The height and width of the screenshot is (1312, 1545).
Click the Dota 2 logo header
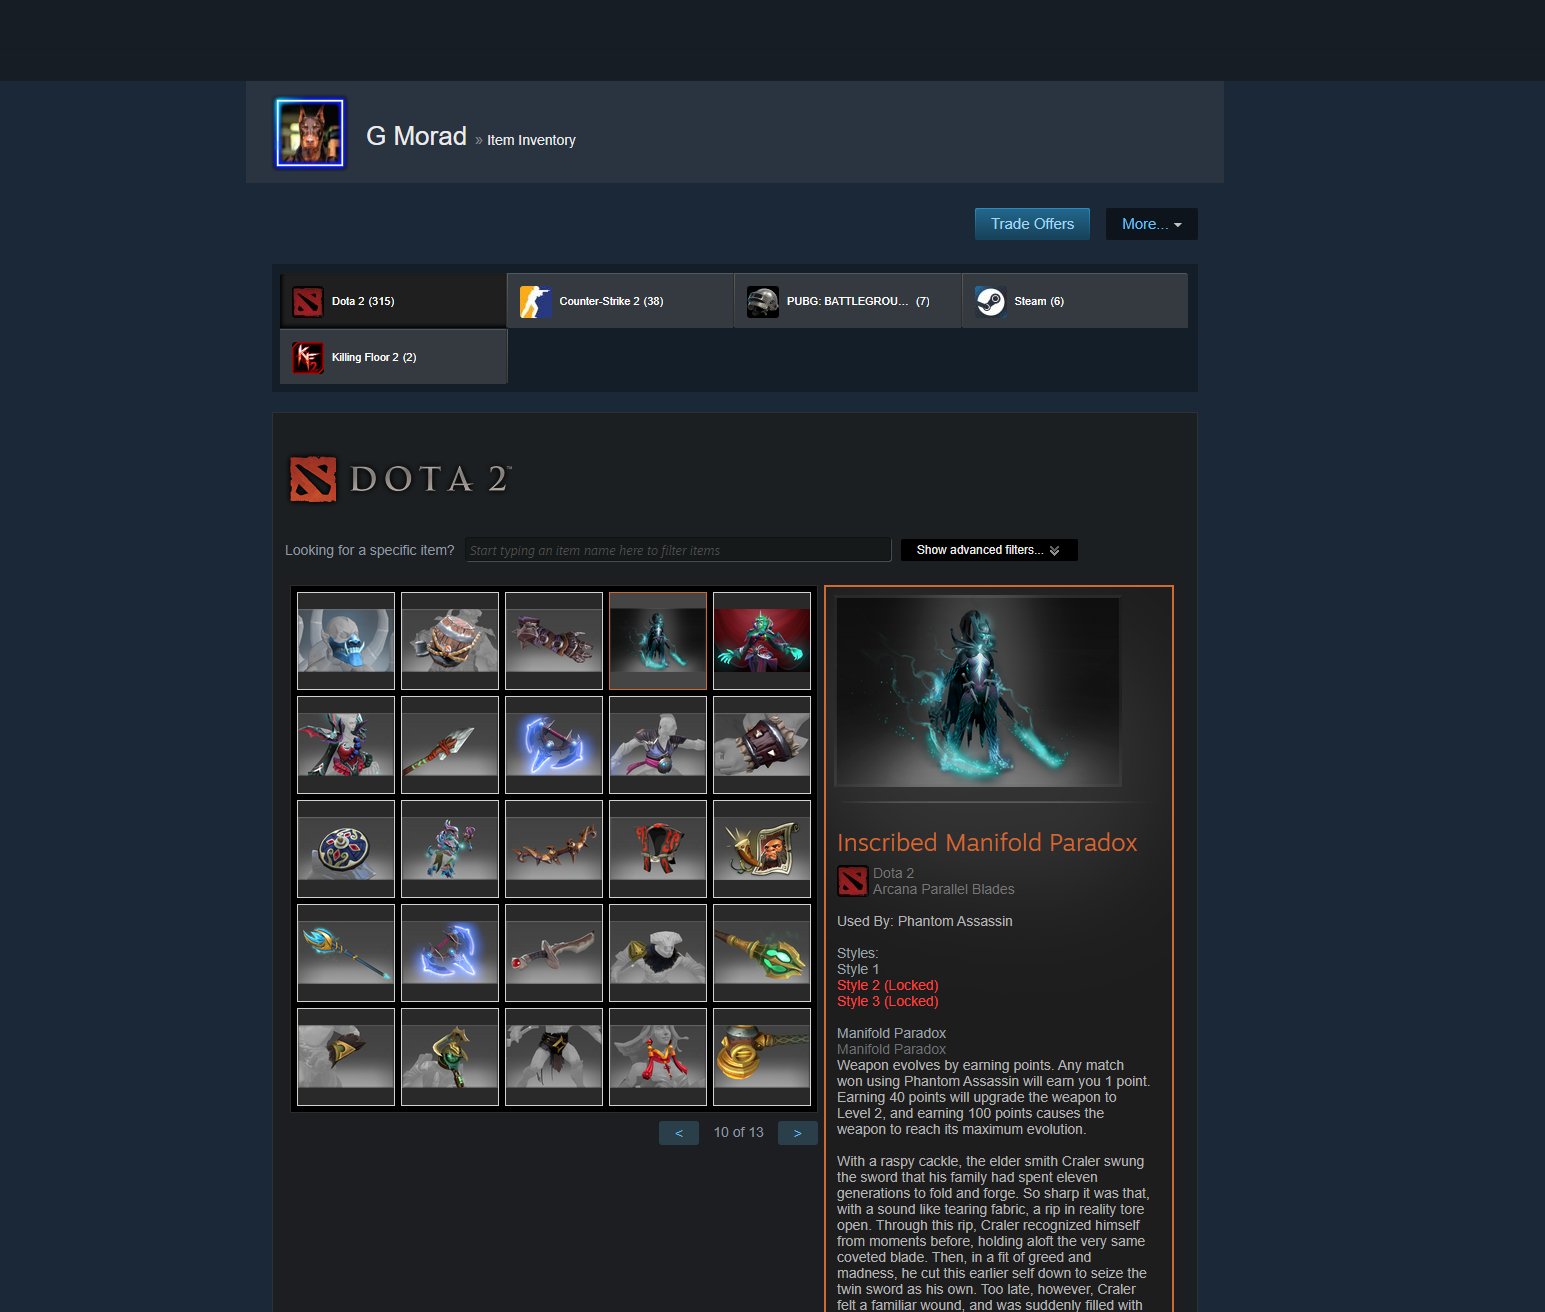coord(400,479)
